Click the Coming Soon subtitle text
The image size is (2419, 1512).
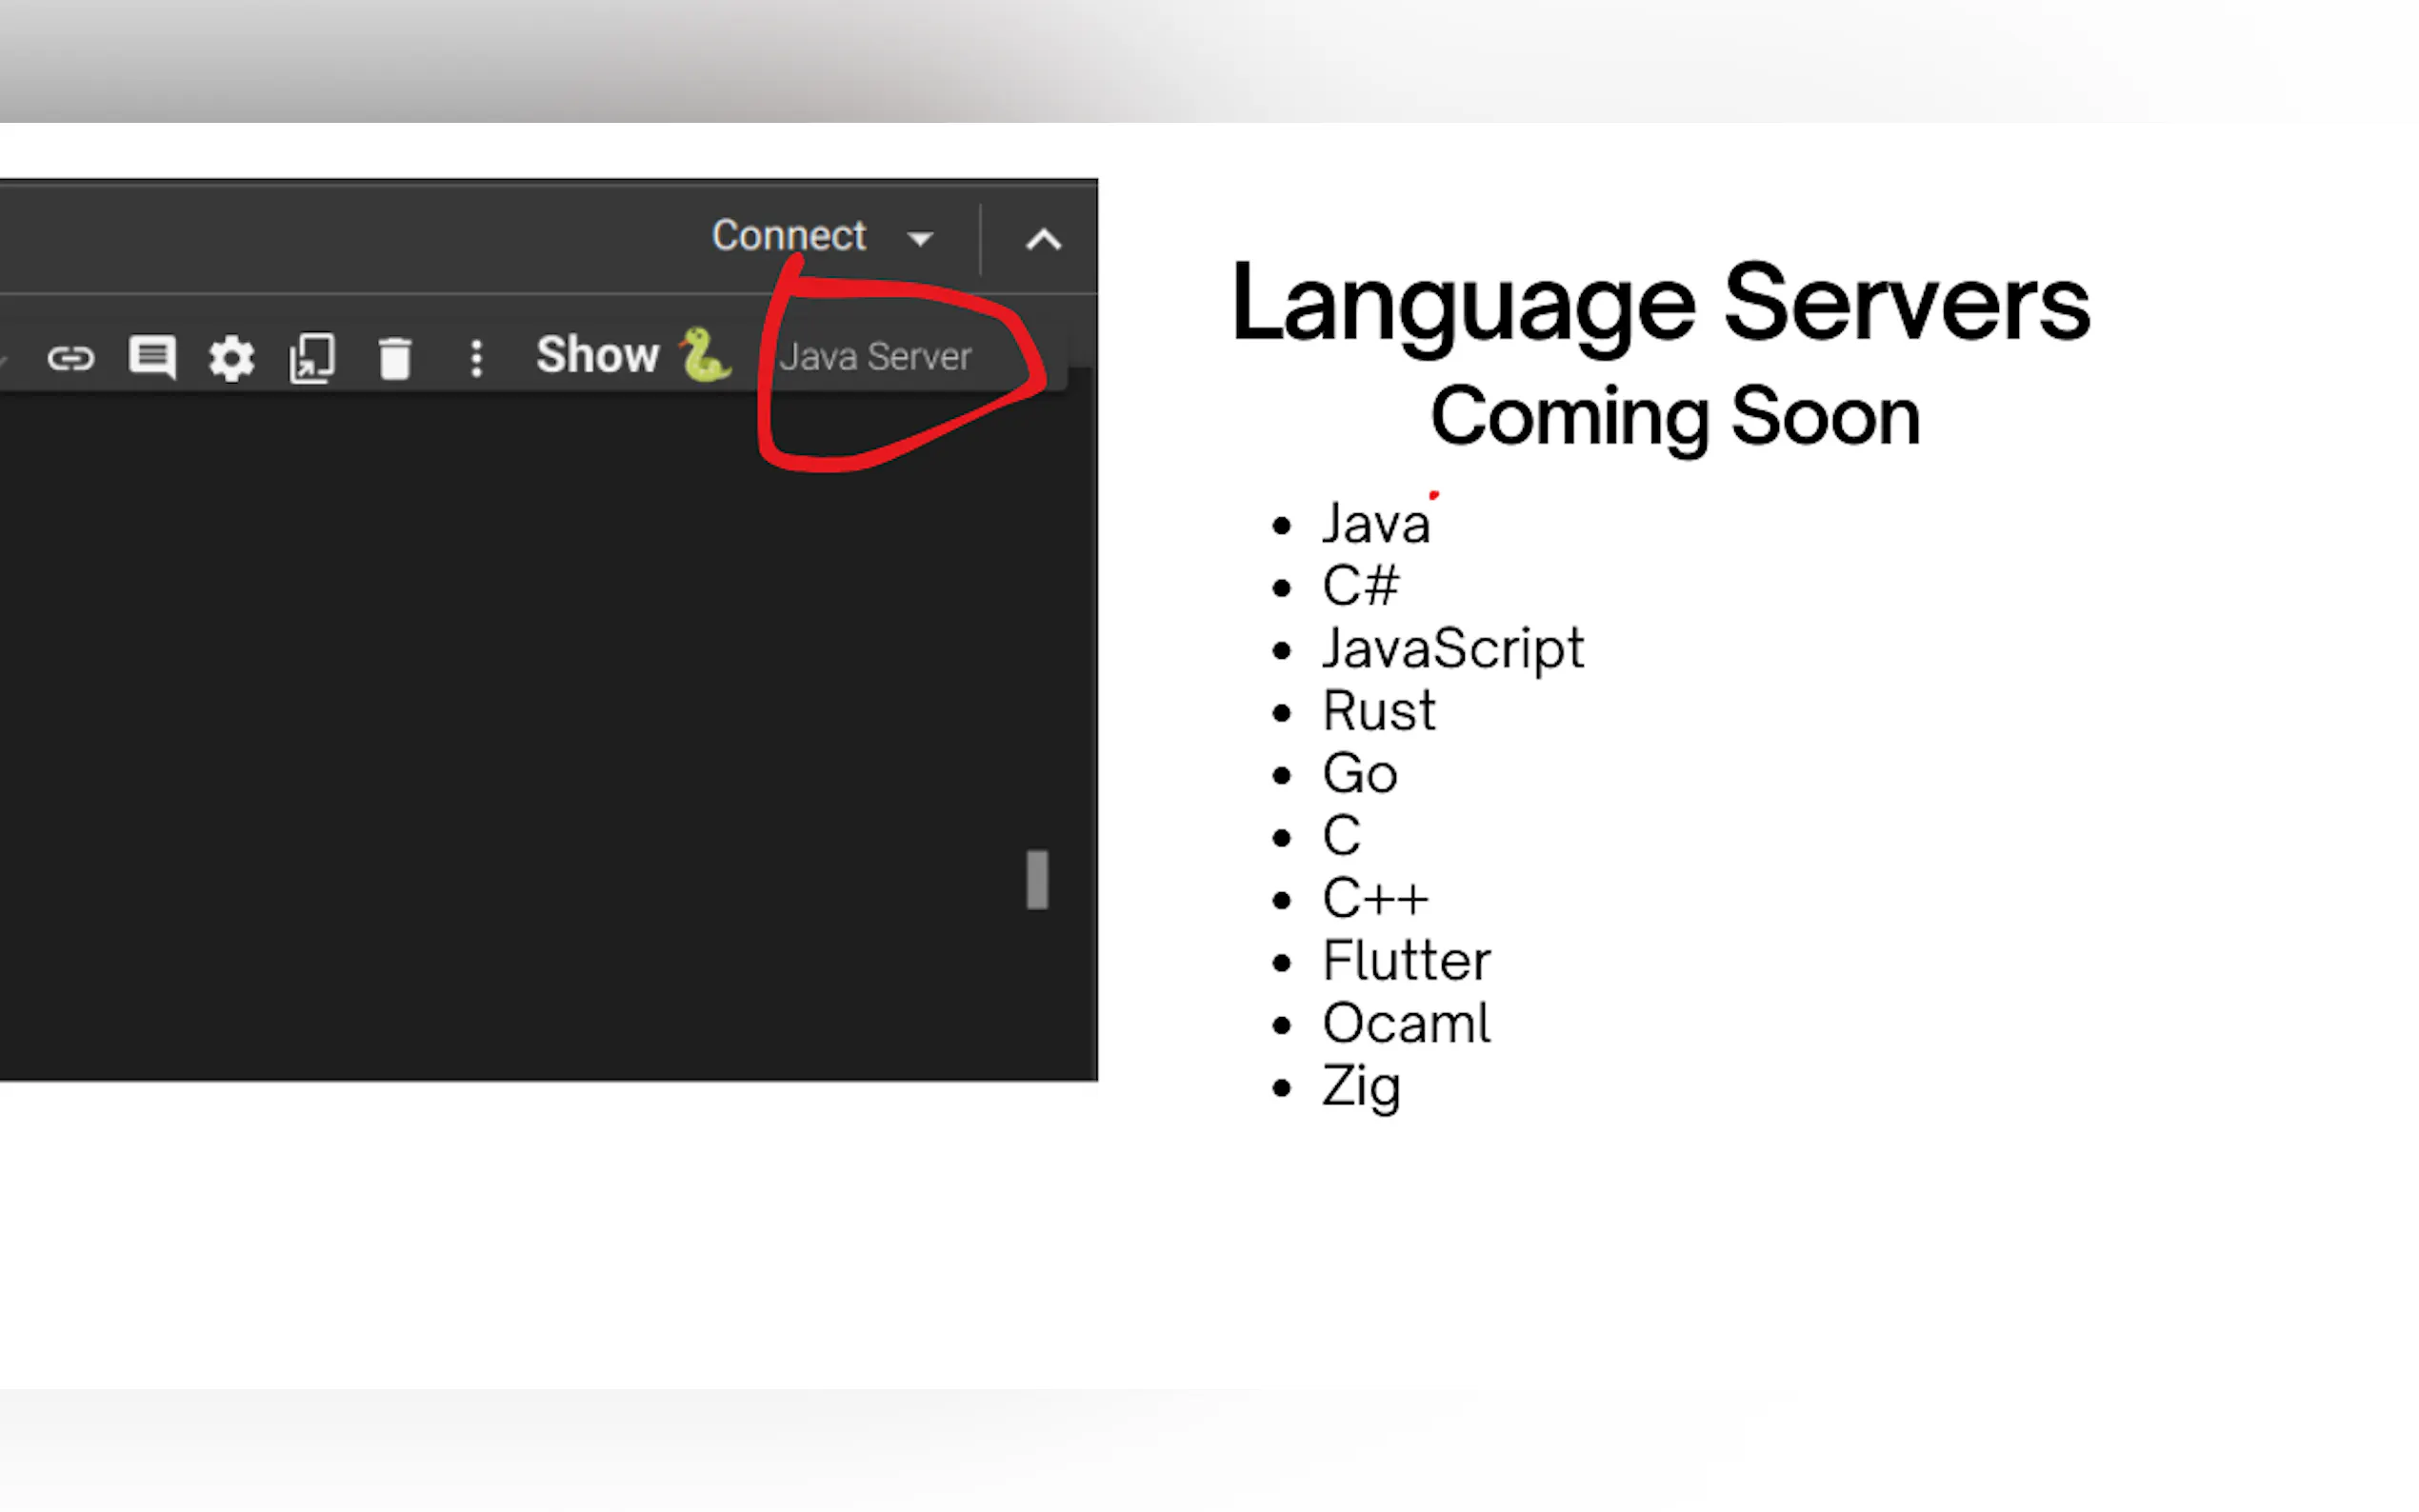(x=1675, y=417)
